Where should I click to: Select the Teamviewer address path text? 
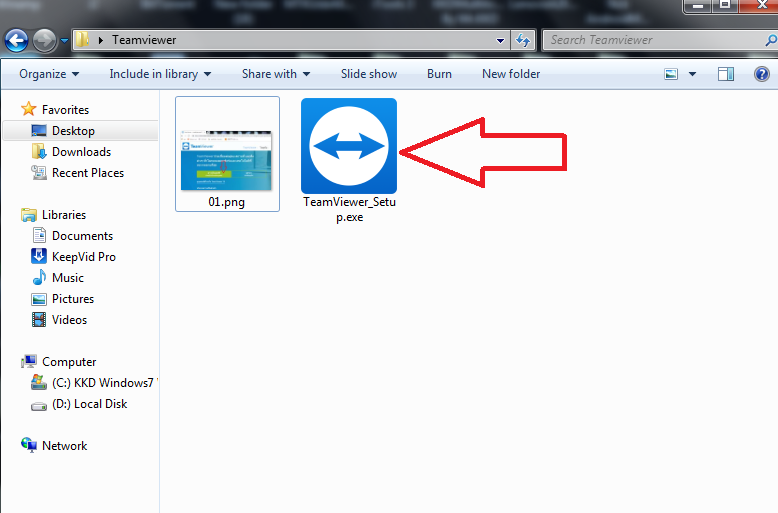(144, 40)
